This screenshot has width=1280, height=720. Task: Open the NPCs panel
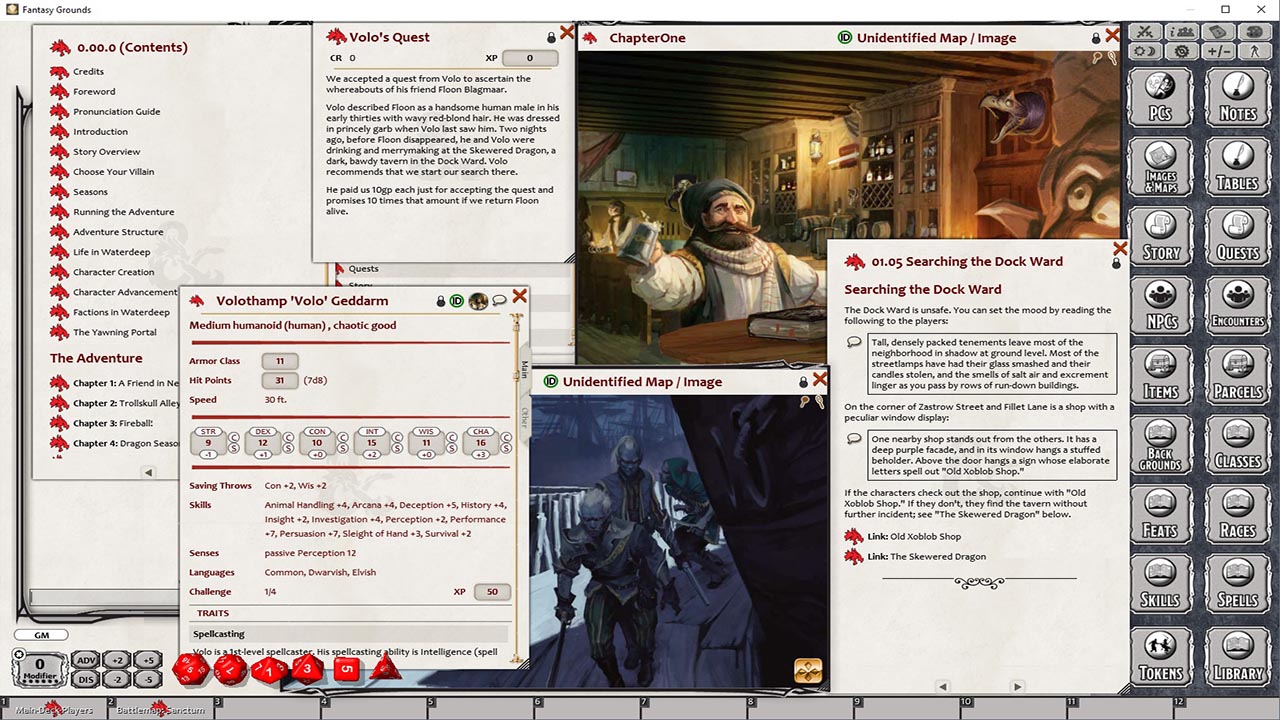1161,307
